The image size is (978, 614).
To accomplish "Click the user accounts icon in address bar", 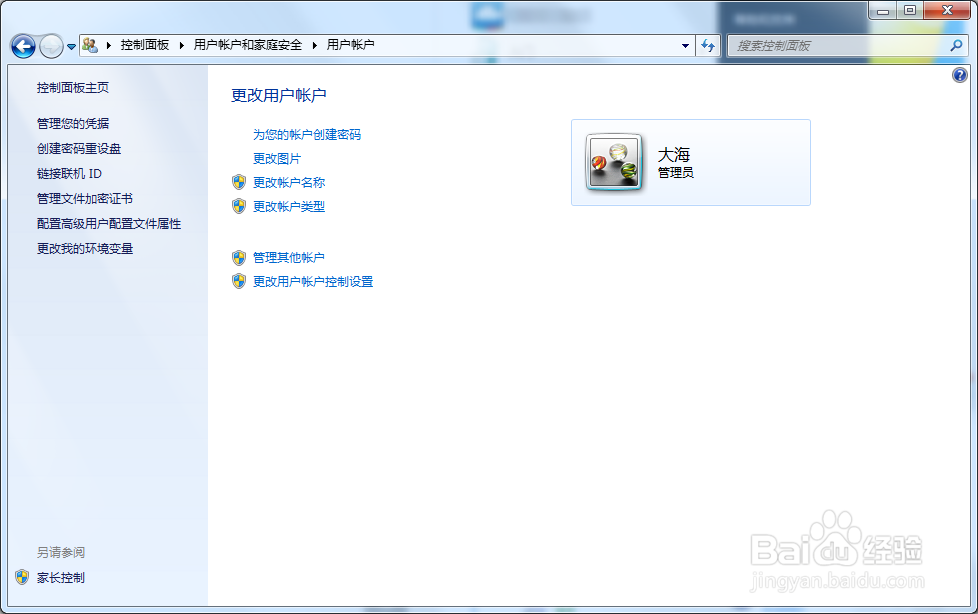I will tap(90, 45).
